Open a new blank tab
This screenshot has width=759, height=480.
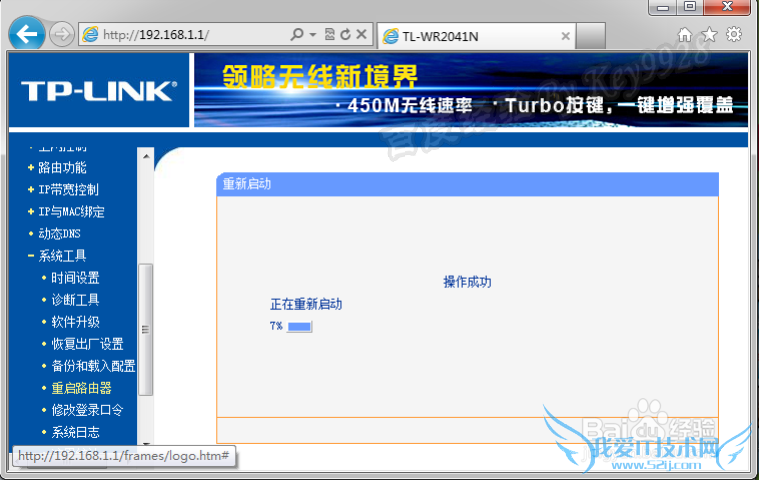(x=591, y=36)
